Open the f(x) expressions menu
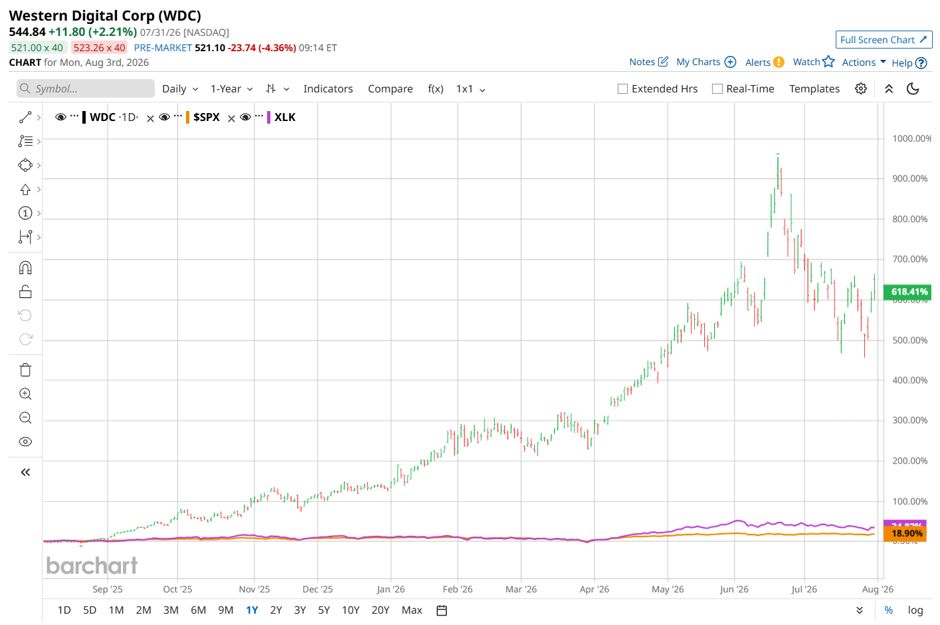Screen dimensions: 940x625 coord(436,89)
